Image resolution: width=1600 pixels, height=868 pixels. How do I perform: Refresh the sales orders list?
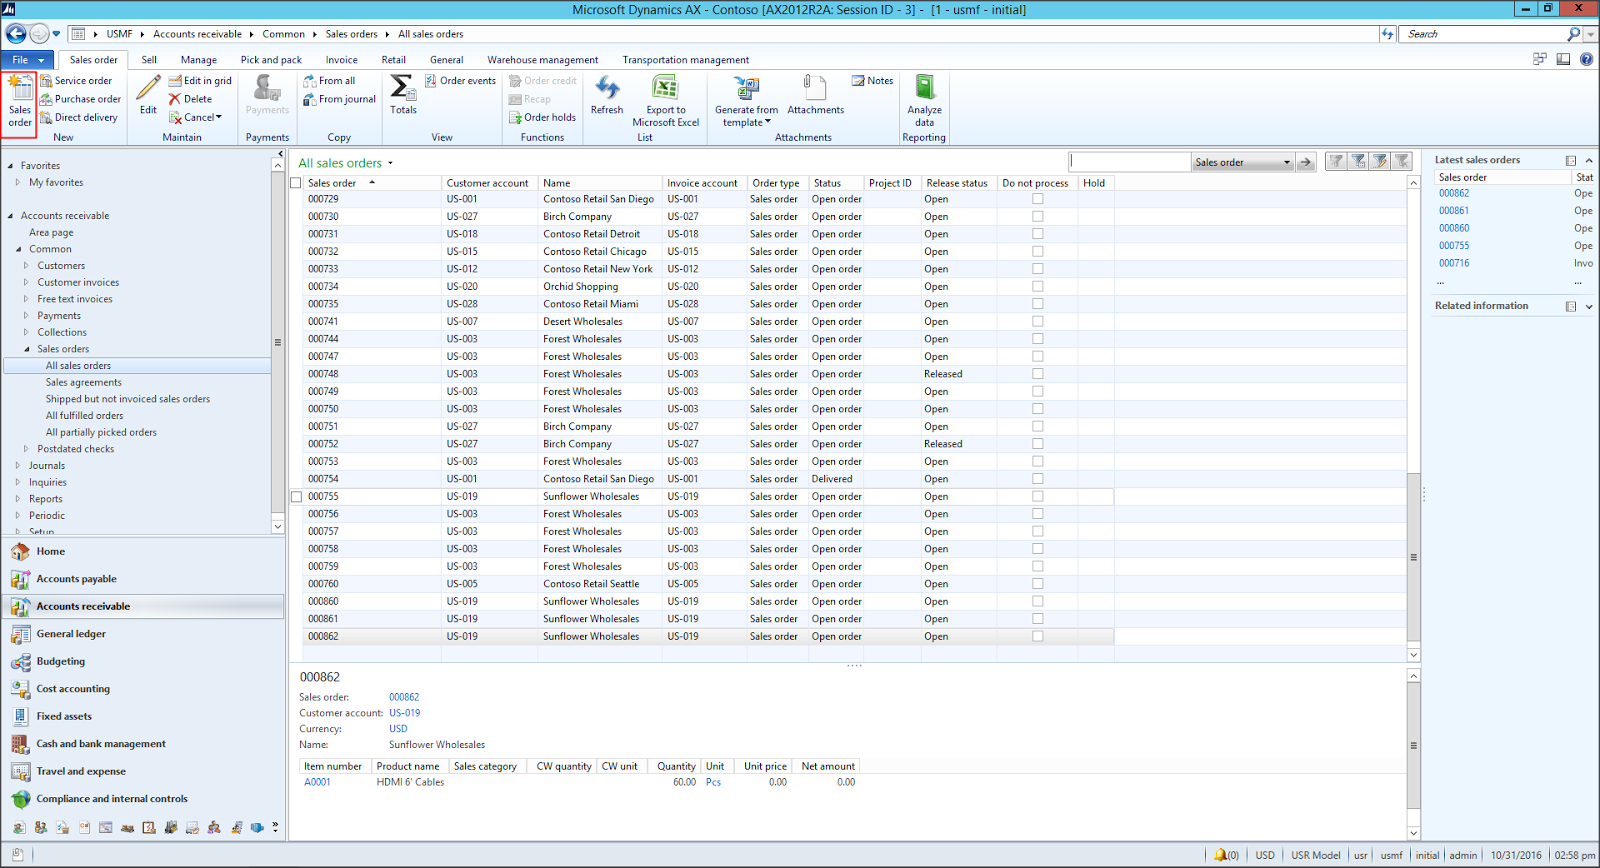(607, 95)
